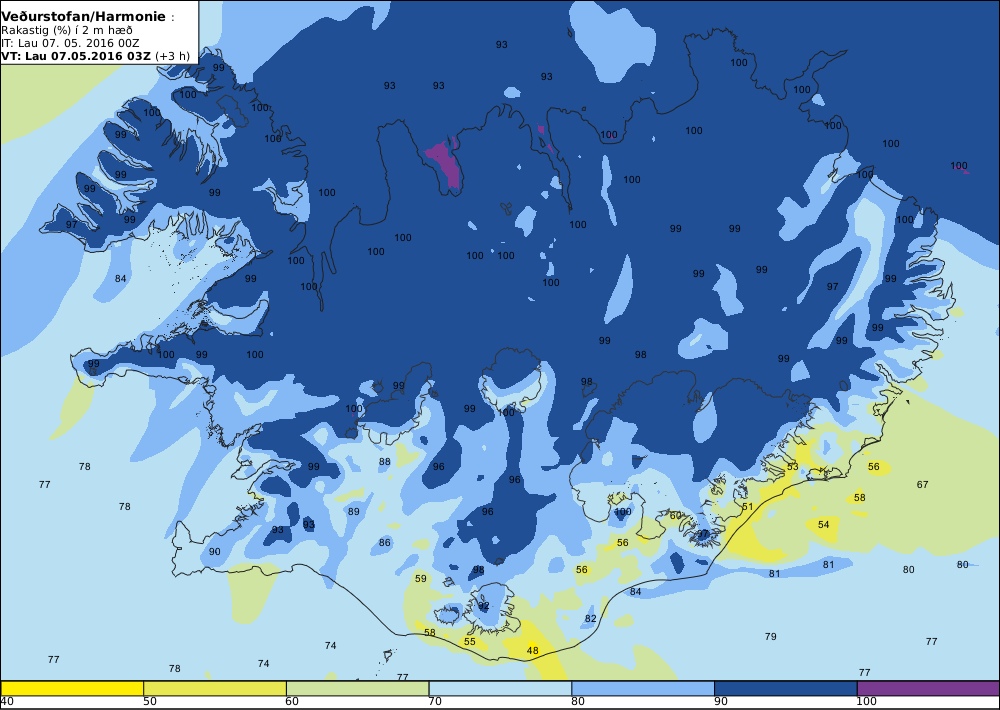The height and width of the screenshot is (710, 1000).
Task: Pick the dark blue 90–100 legend swatch
Action: coord(786,688)
